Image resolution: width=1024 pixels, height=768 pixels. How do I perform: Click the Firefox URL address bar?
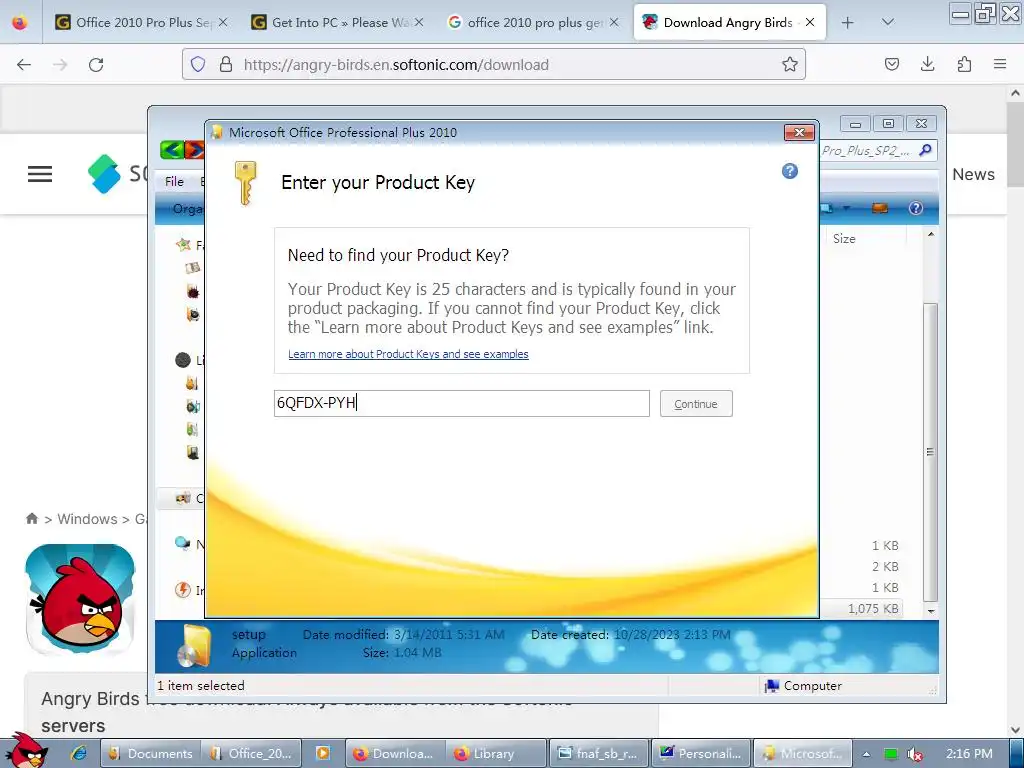[494, 64]
